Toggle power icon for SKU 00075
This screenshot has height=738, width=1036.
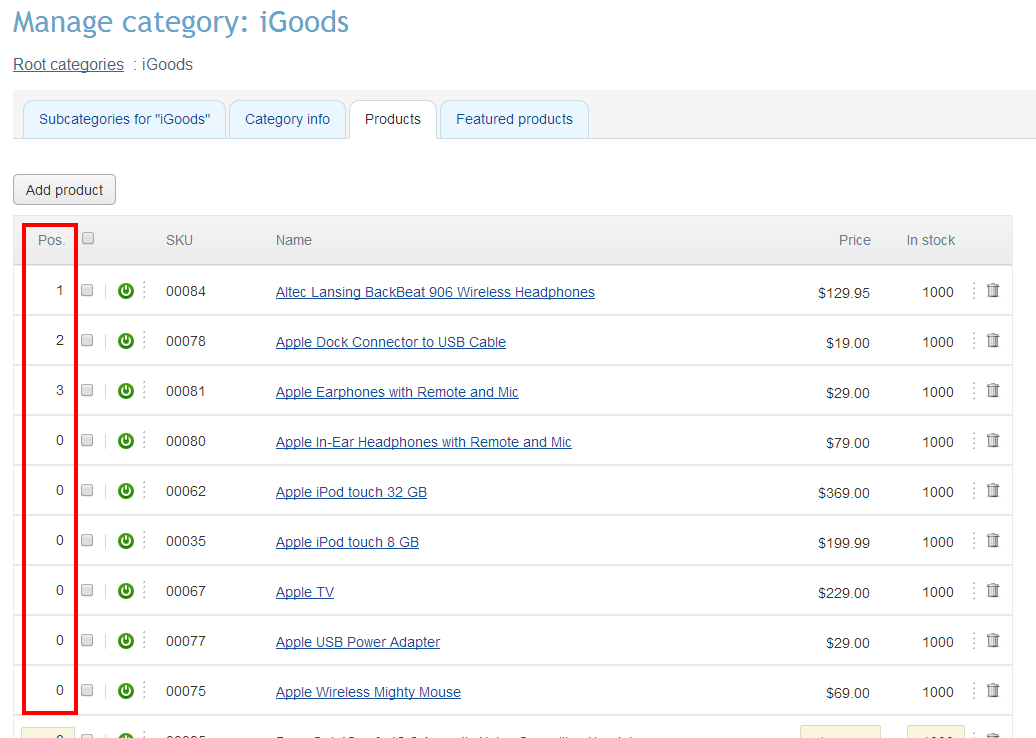(126, 691)
